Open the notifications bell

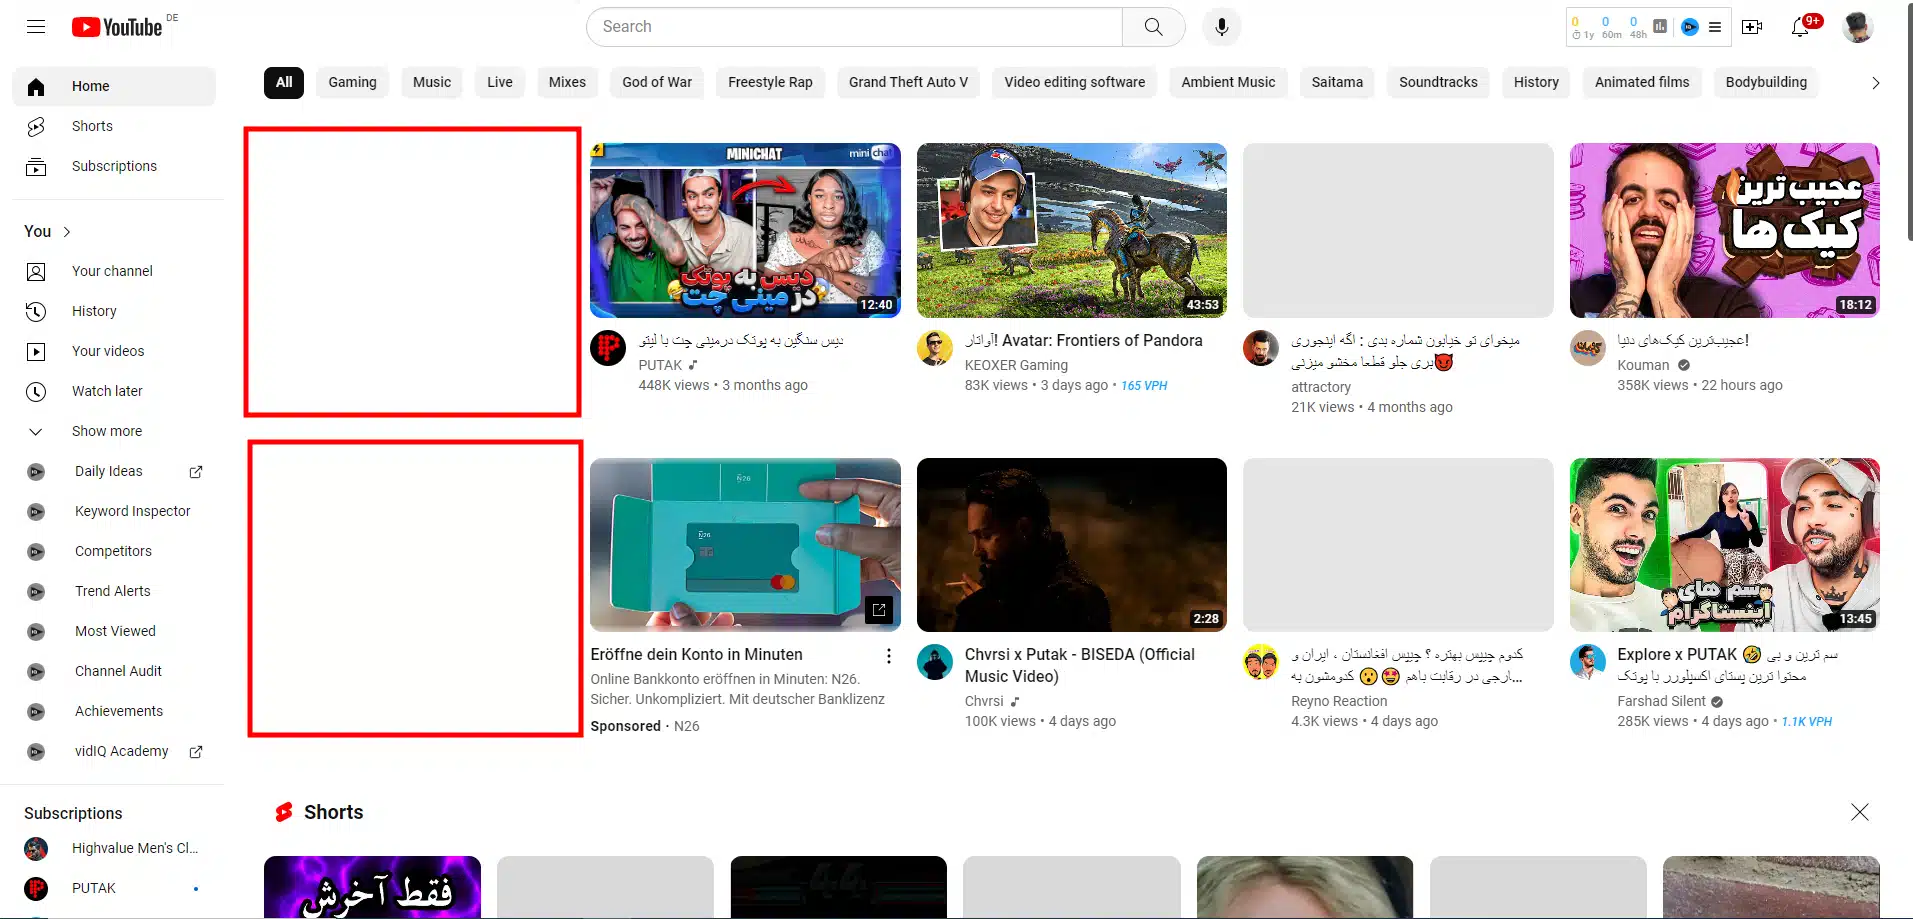point(1800,27)
